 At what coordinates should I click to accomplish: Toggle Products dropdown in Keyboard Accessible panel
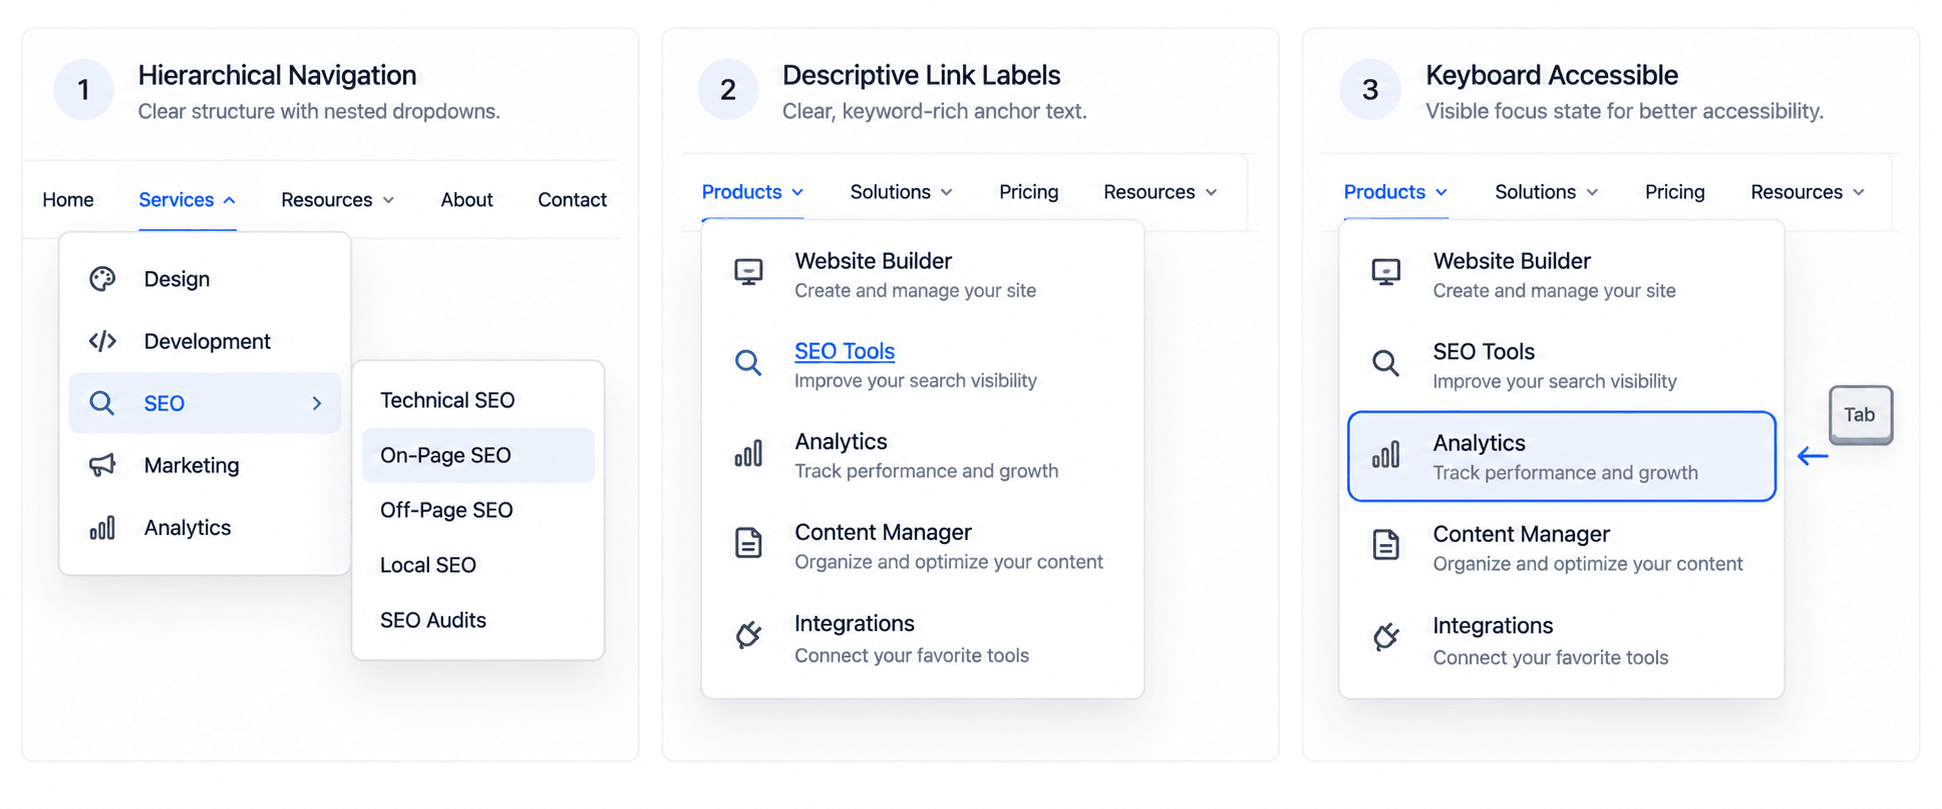1396,192
